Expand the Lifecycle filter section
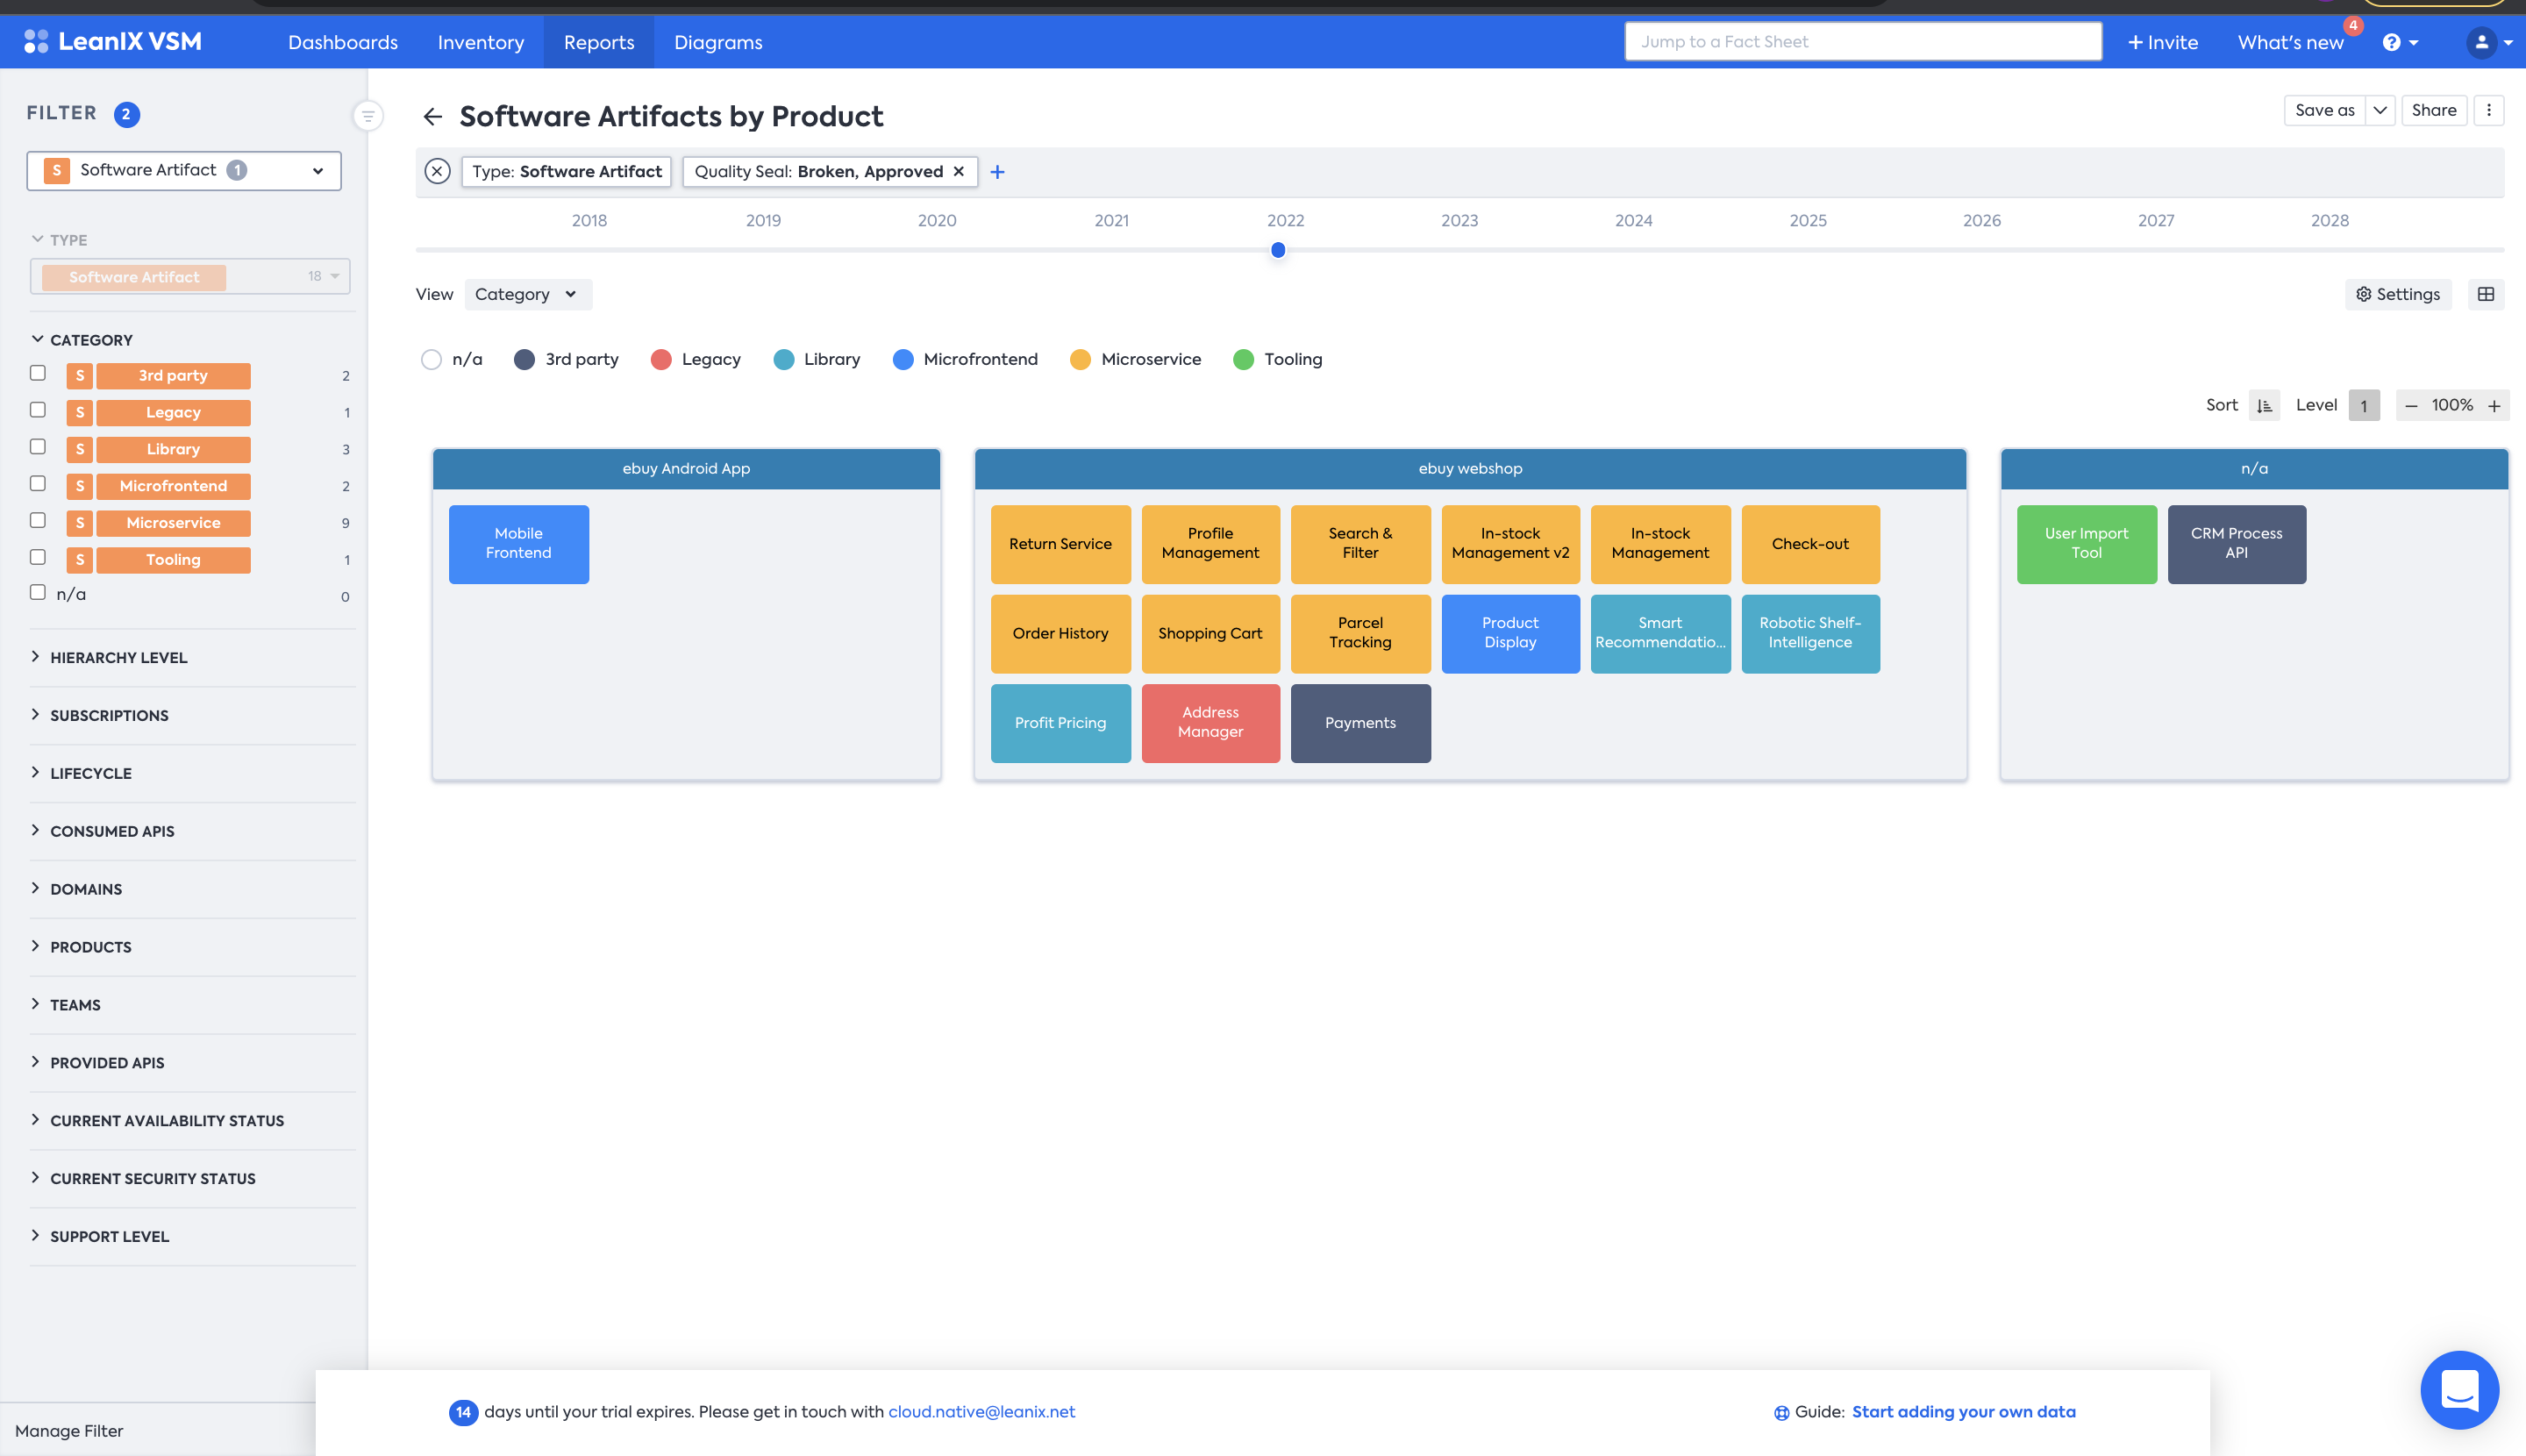 tap(90, 773)
